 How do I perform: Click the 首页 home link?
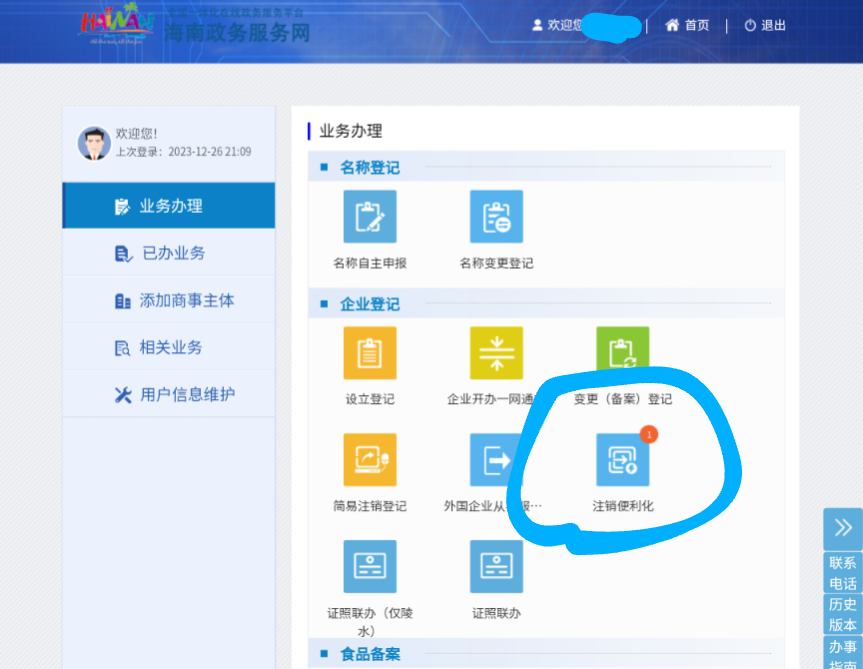coord(687,25)
